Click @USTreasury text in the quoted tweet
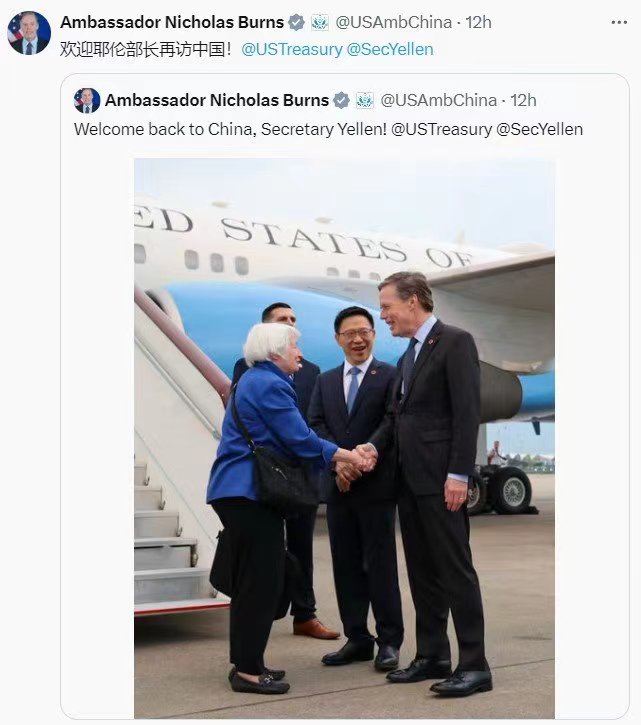Screen dimensions: 641x725 [x=441, y=129]
